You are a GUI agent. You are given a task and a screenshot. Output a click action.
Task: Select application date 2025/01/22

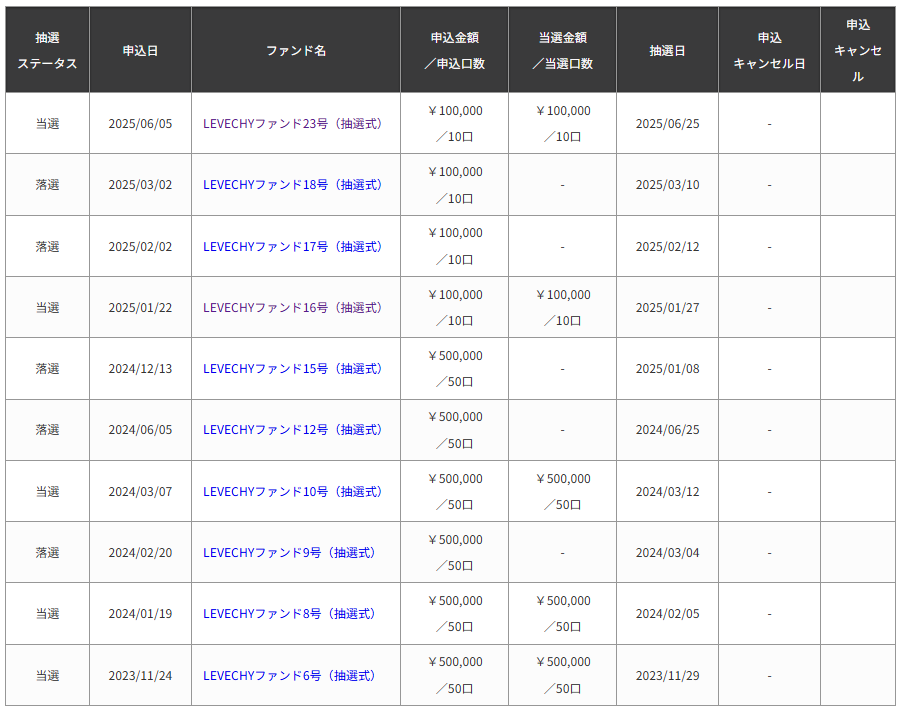[x=140, y=307]
